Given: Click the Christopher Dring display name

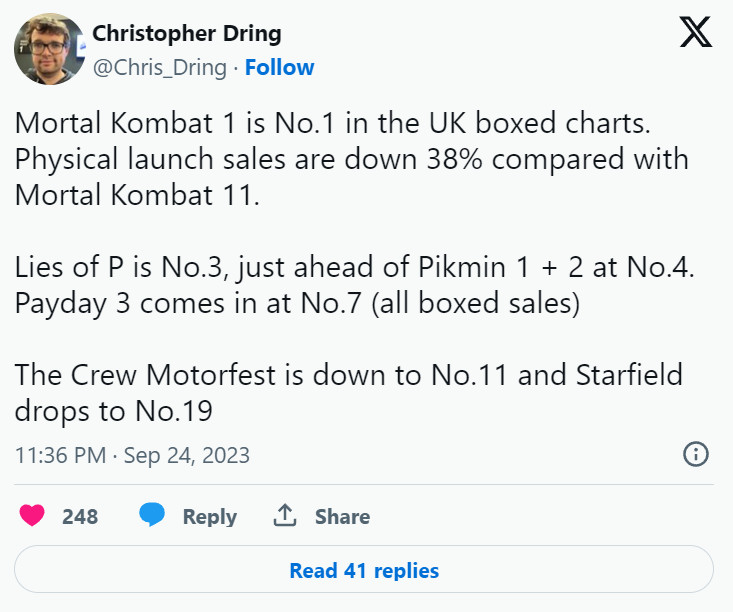Looking at the screenshot, I should (x=186, y=33).
